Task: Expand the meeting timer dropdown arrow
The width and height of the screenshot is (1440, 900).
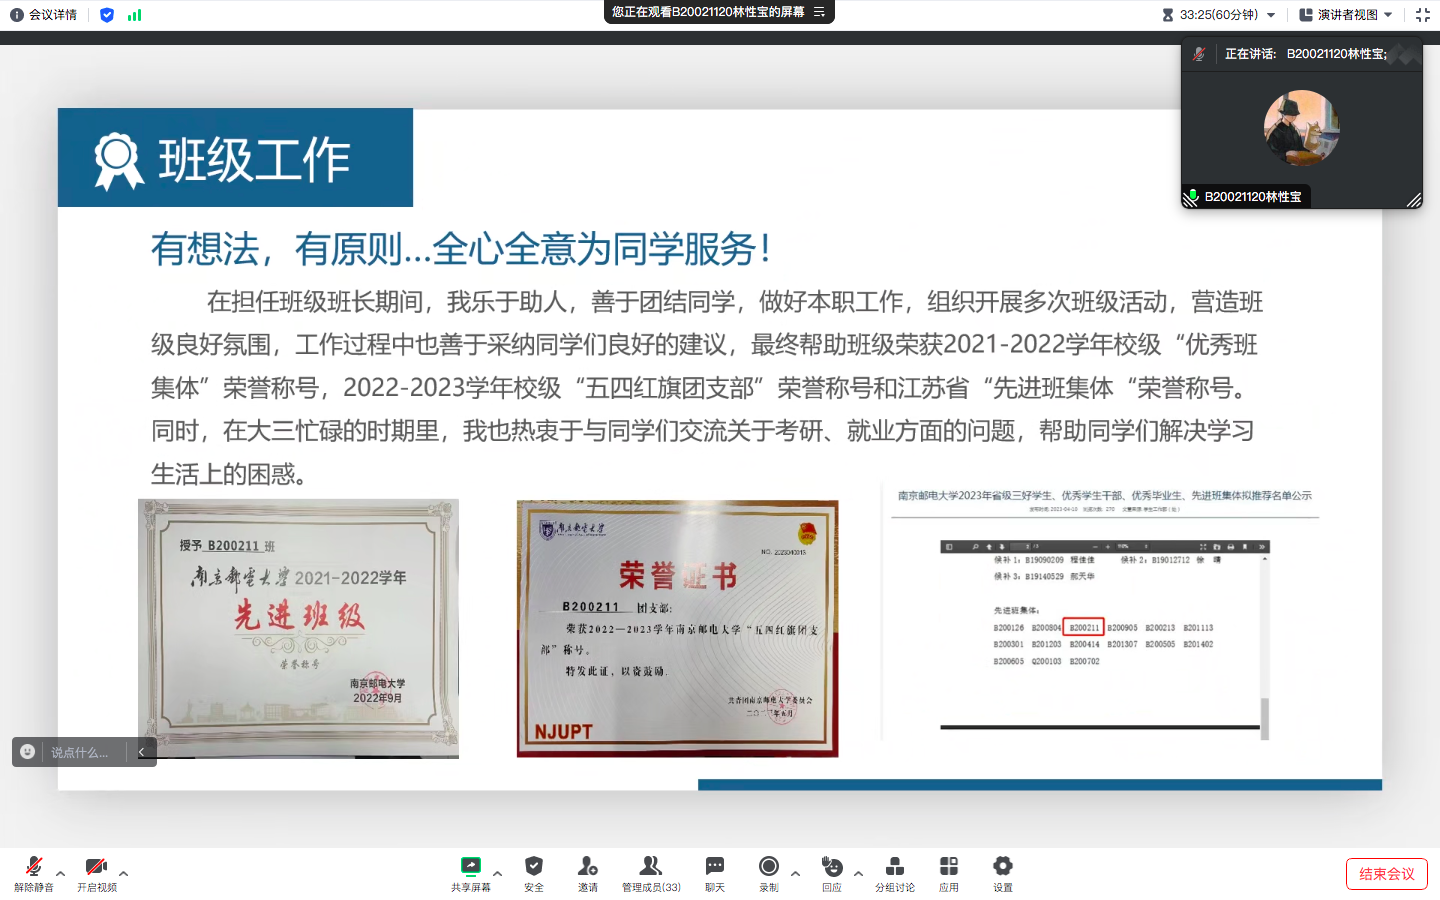Action: 1271,15
